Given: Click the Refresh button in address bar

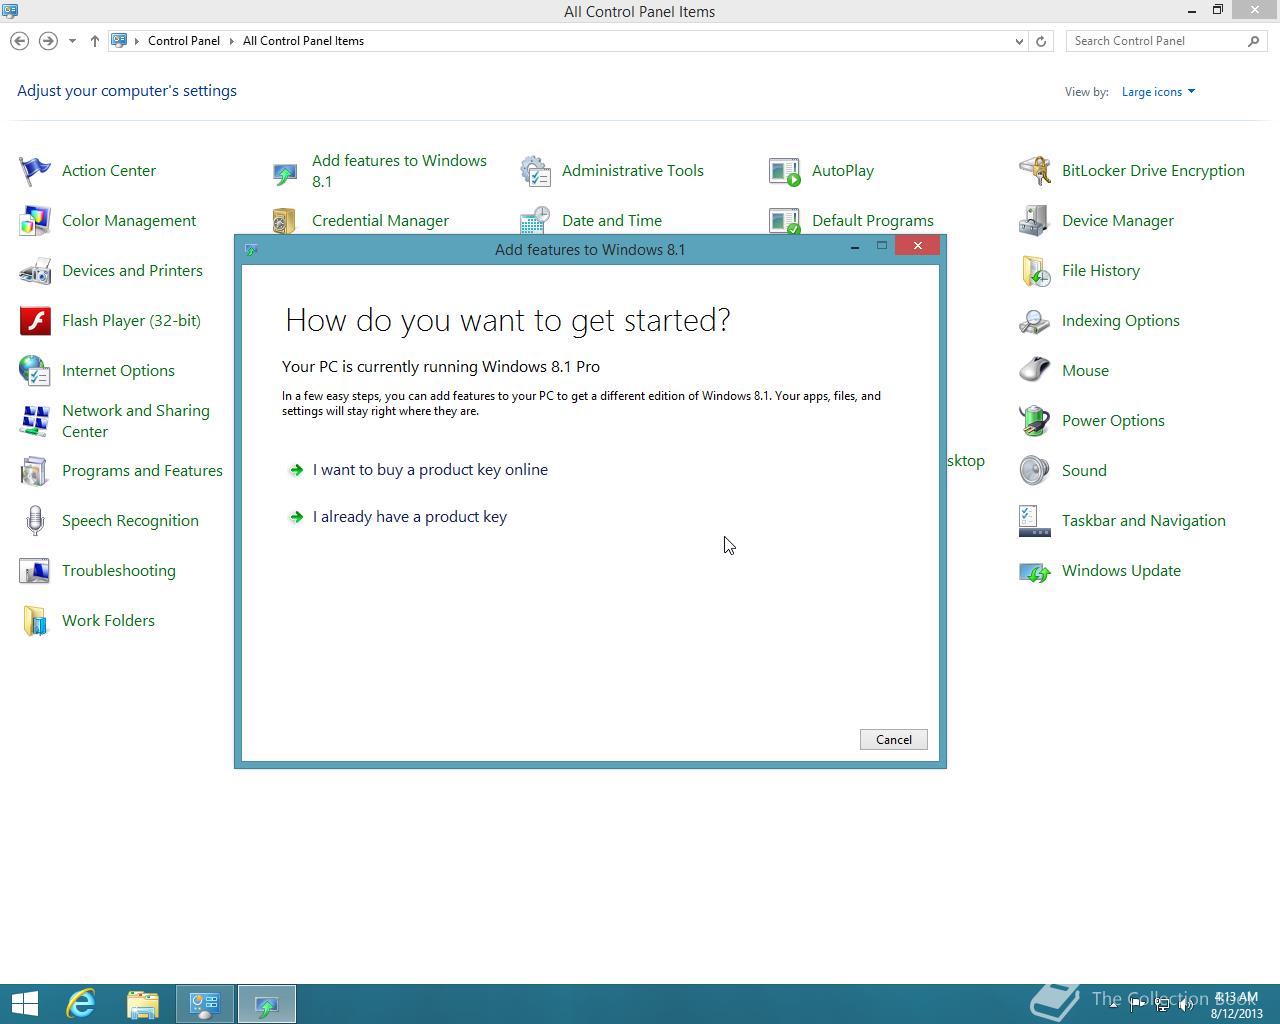Looking at the screenshot, I should pyautogui.click(x=1041, y=41).
